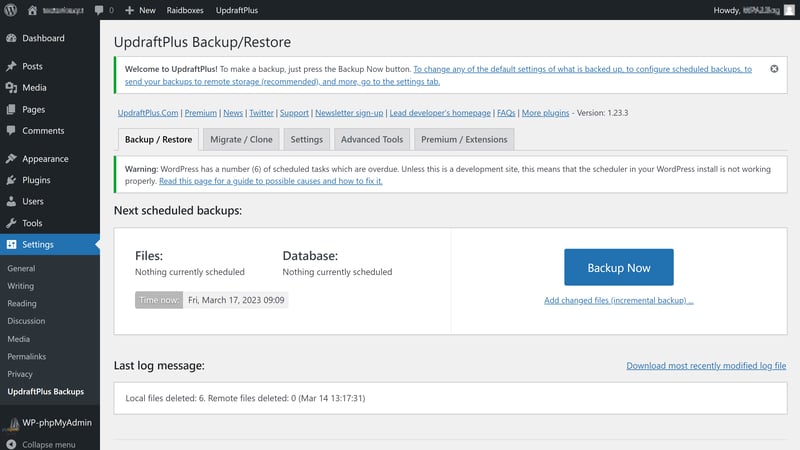This screenshot has width=800, height=450.
Task: Switch to the Migrate / Clone tab
Action: (x=240, y=140)
